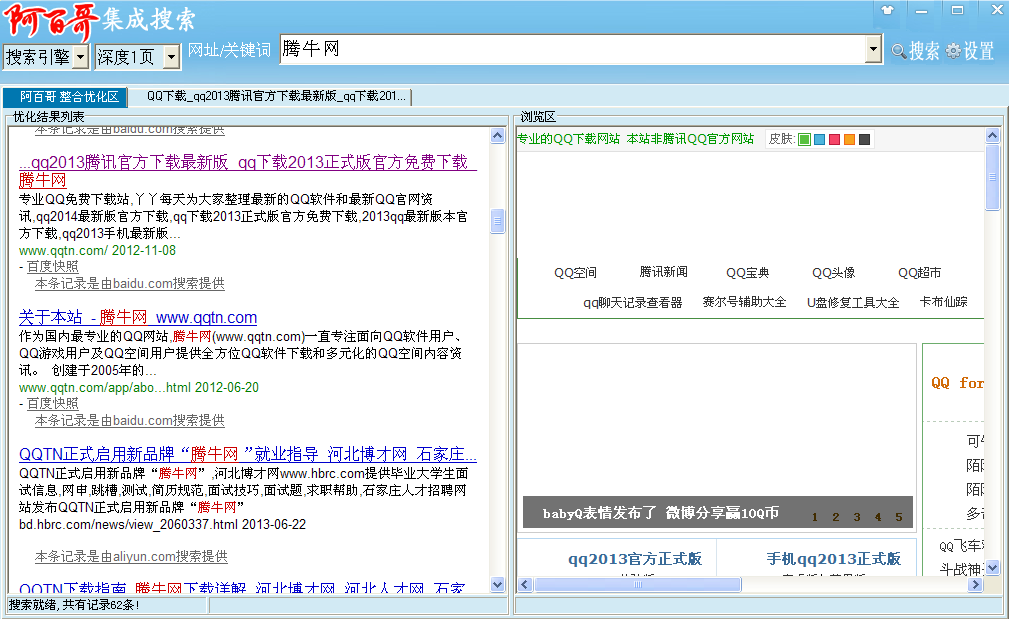Click the 搜索 magnifier button
The image size is (1009, 619).
[x=916, y=51]
